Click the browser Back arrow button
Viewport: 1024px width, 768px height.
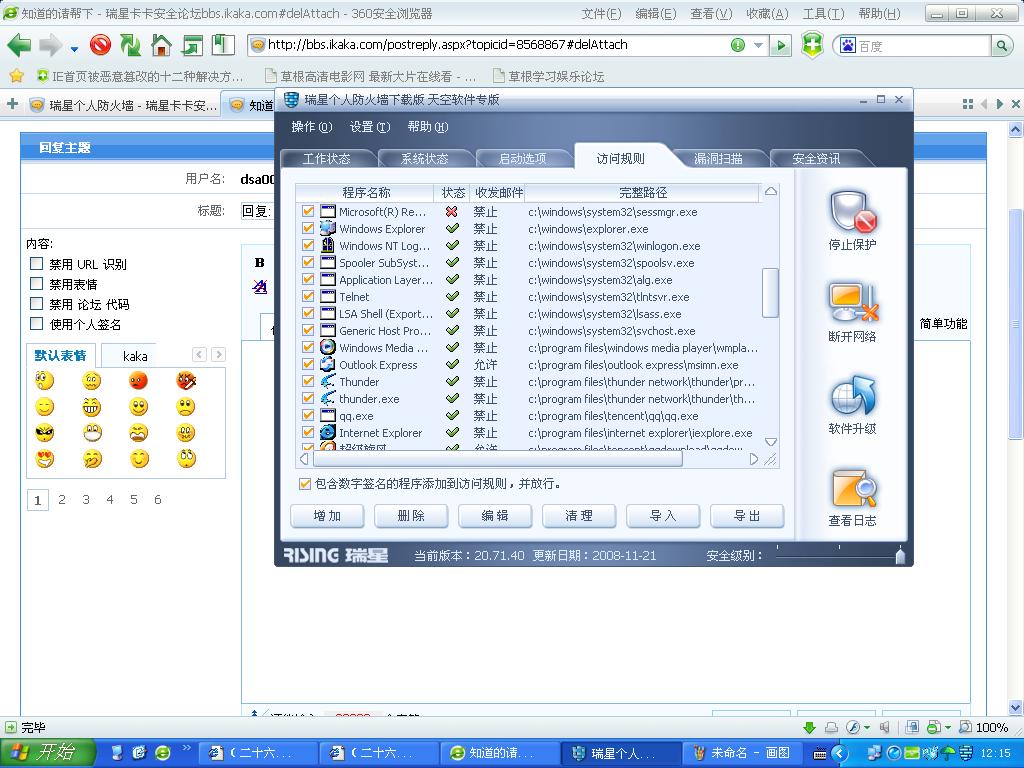click(19, 45)
